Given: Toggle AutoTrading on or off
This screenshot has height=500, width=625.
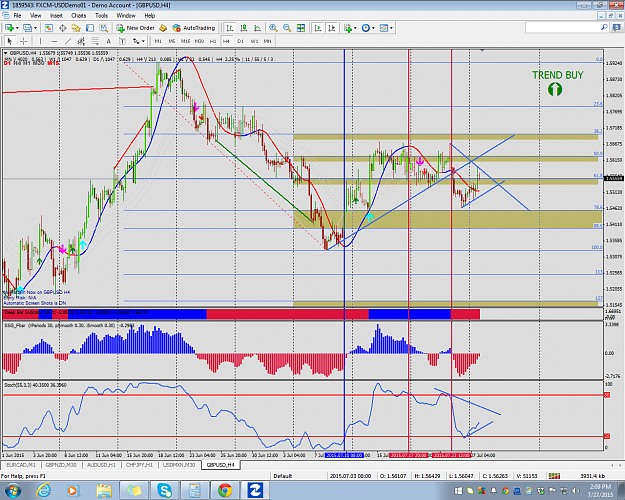Looking at the screenshot, I should click(x=194, y=28).
